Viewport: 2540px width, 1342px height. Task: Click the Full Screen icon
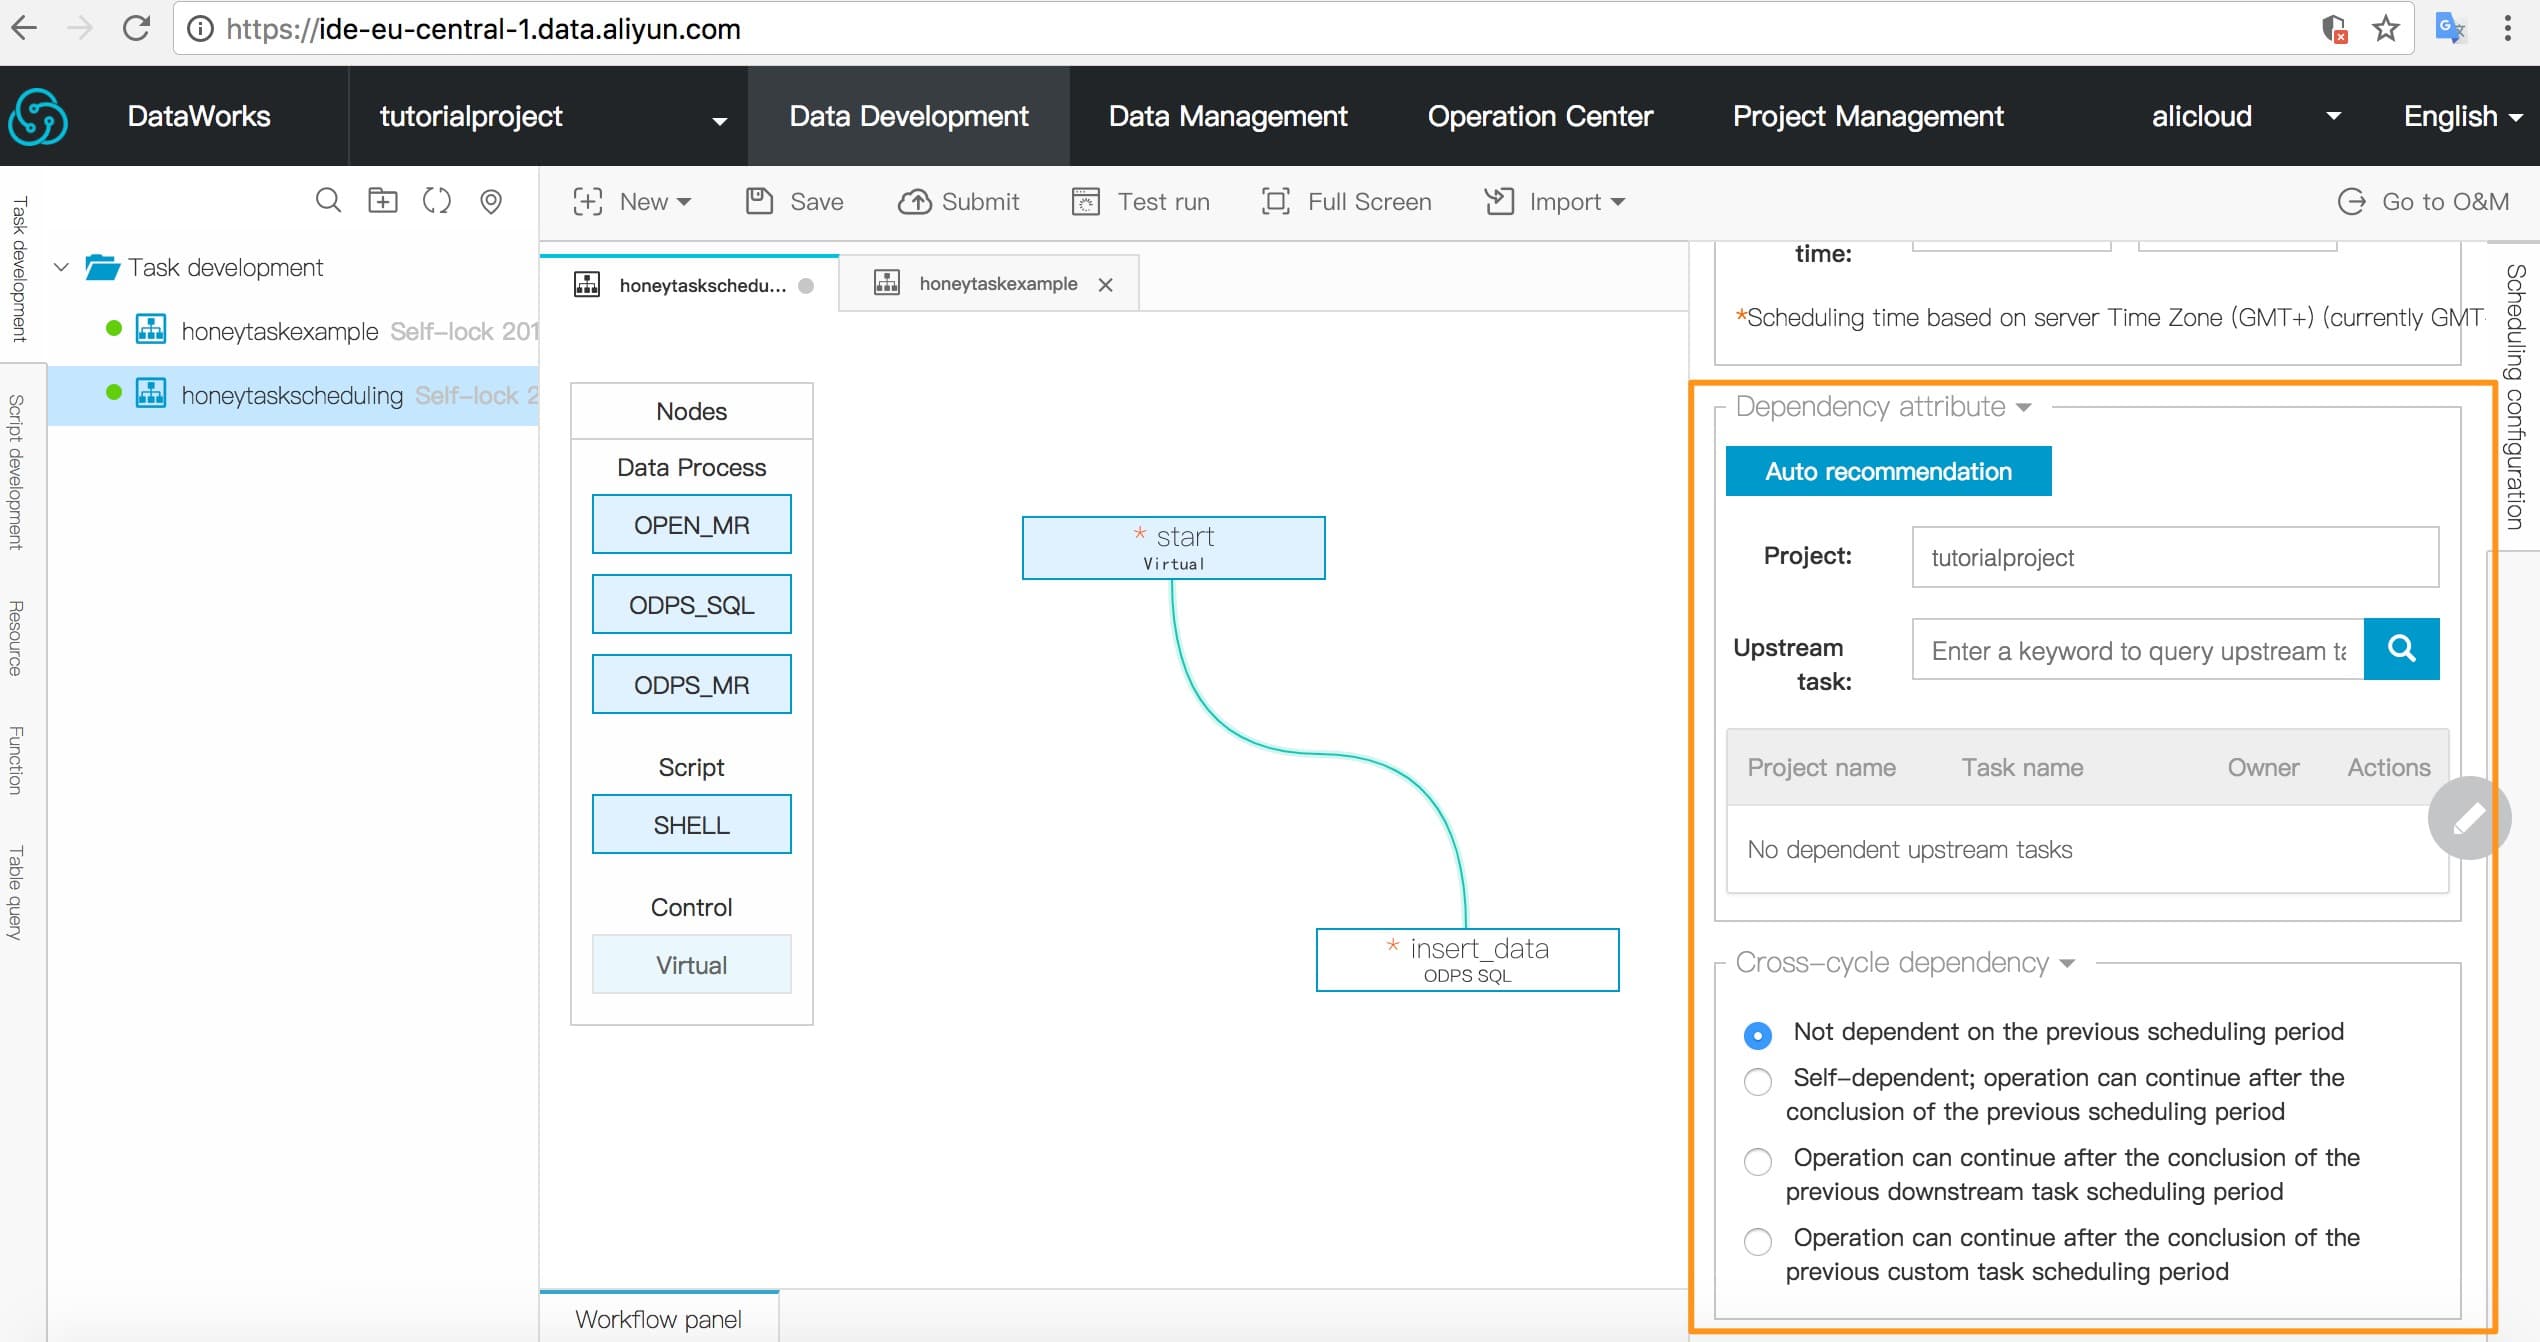point(1275,201)
